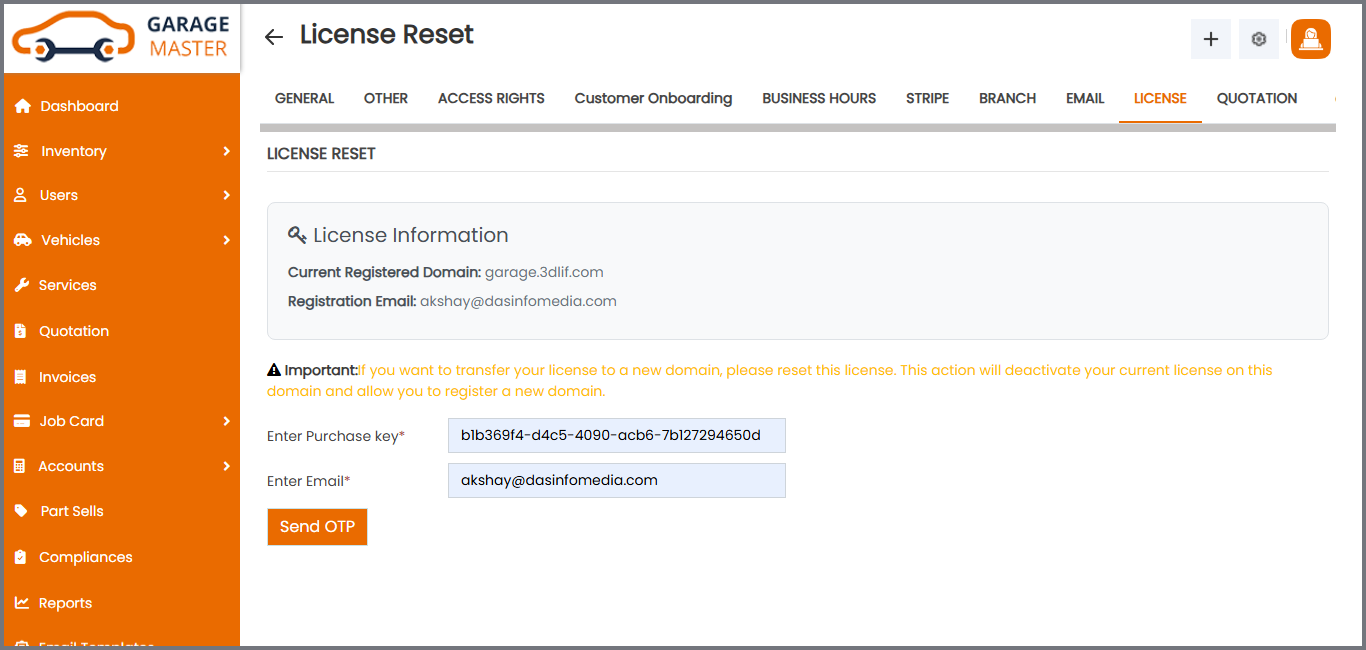Click the Enter Purchase key field

coord(616,435)
